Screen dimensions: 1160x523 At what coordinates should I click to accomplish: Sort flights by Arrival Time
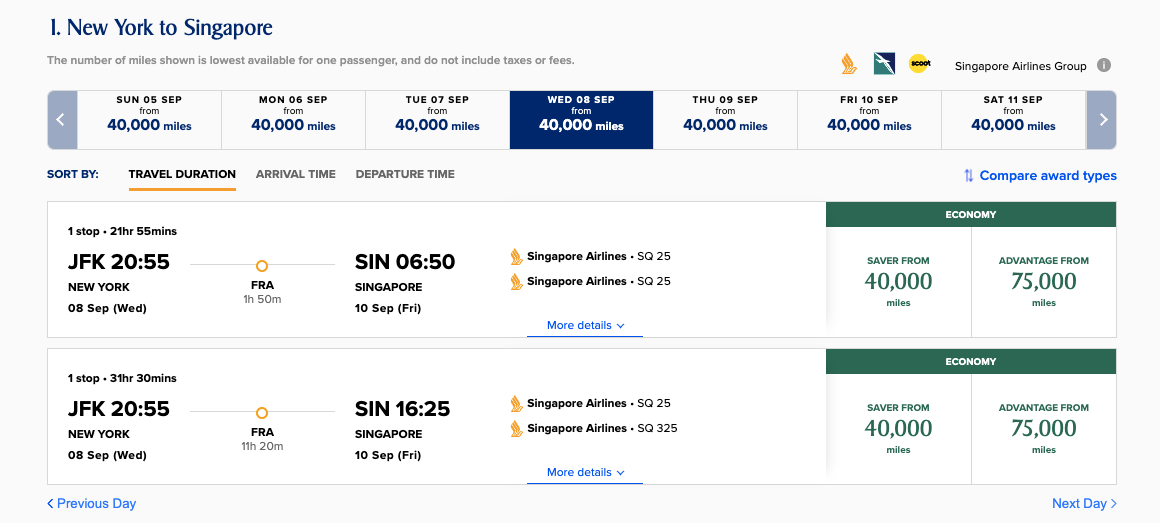tap(295, 174)
